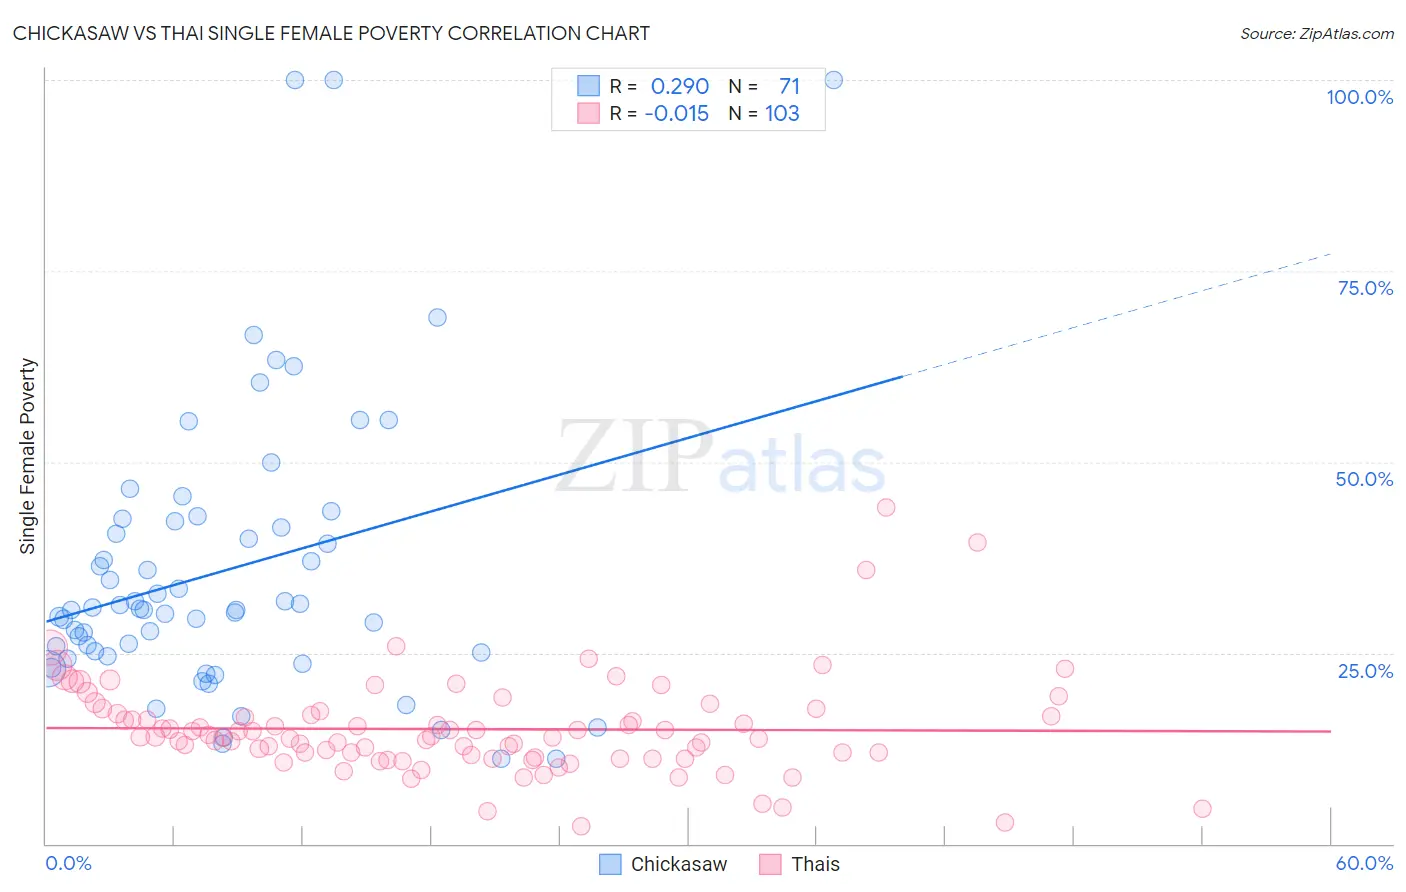
Task: Click the pink Thais swatch in bottom legend
Action: tap(770, 864)
